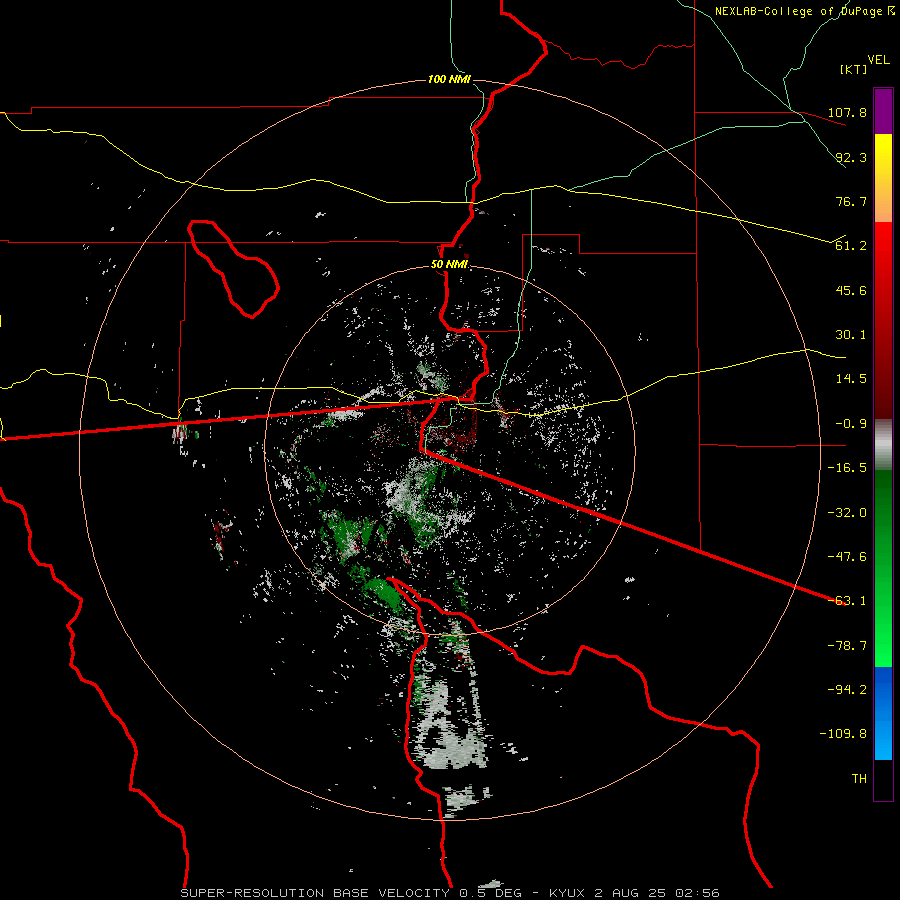Click the 50 NMI range ring label

click(x=449, y=265)
